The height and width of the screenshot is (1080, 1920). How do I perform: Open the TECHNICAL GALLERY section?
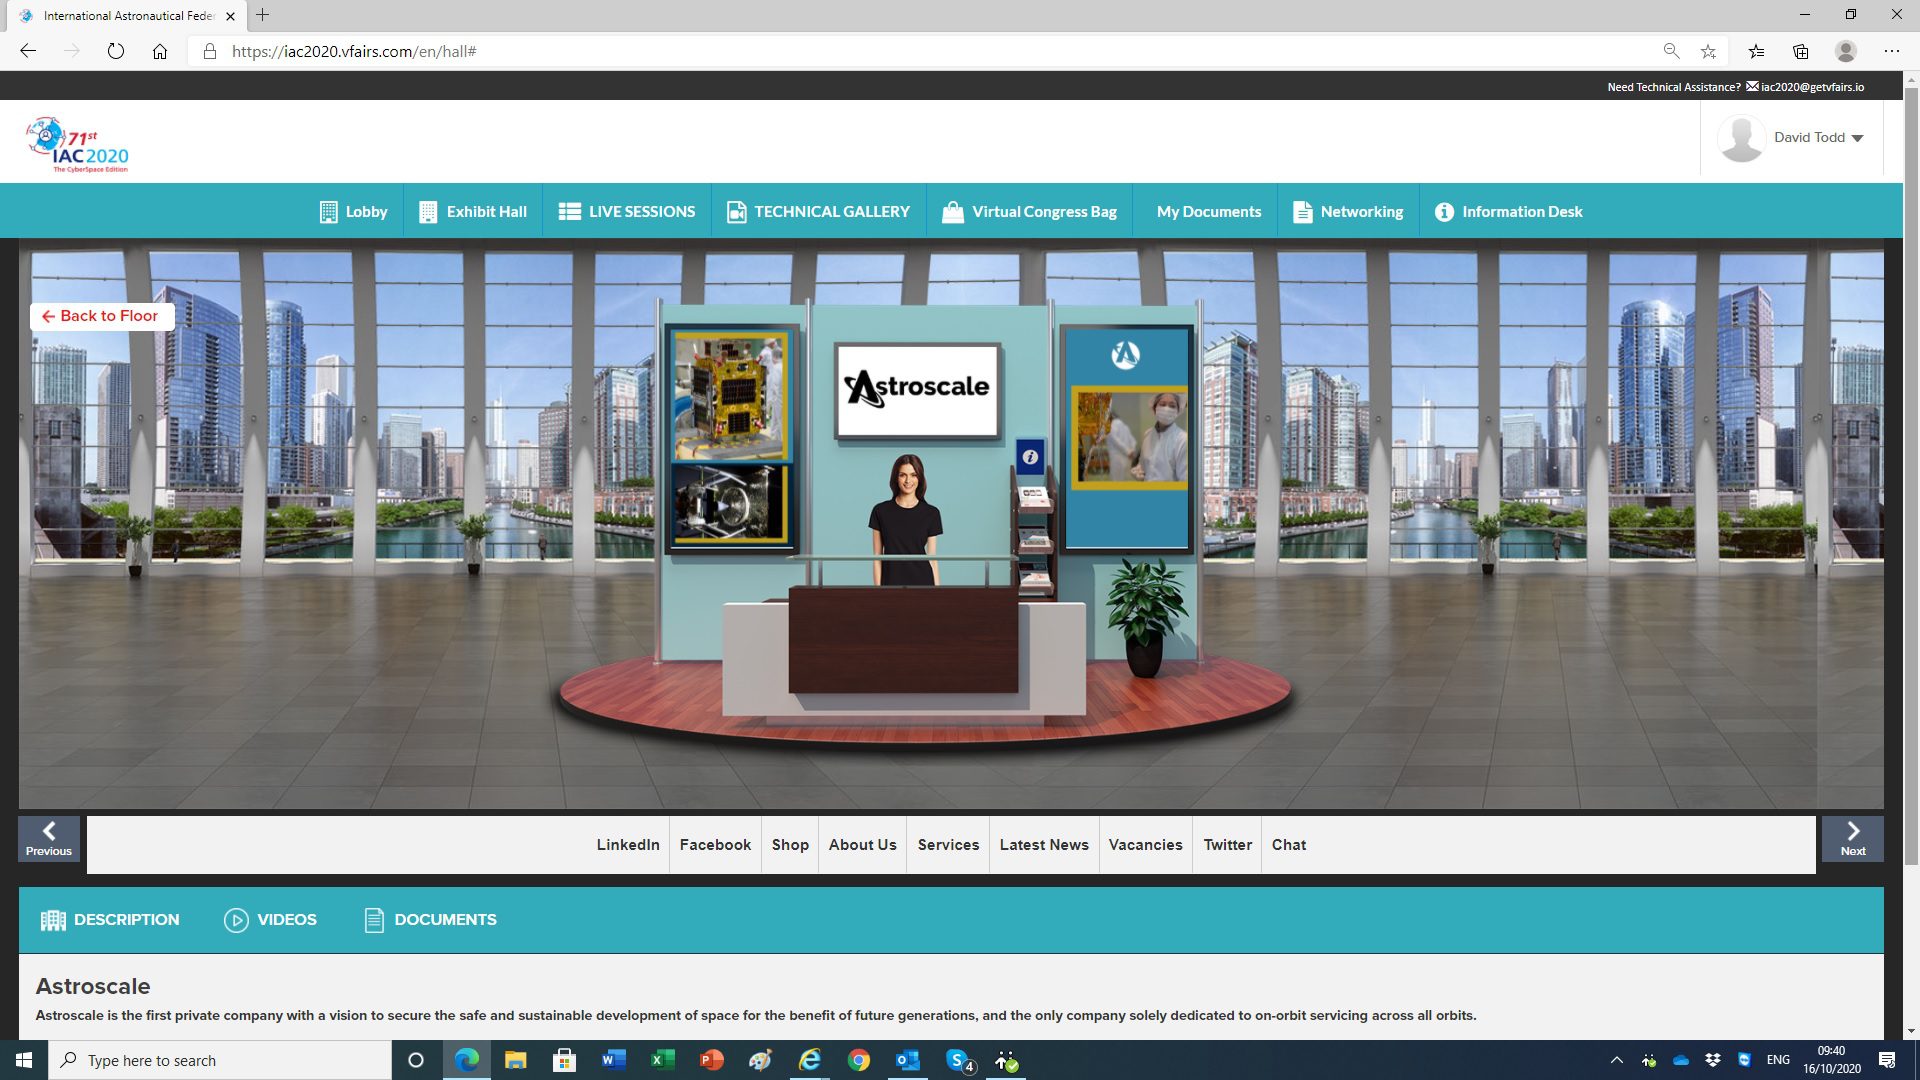tap(818, 211)
